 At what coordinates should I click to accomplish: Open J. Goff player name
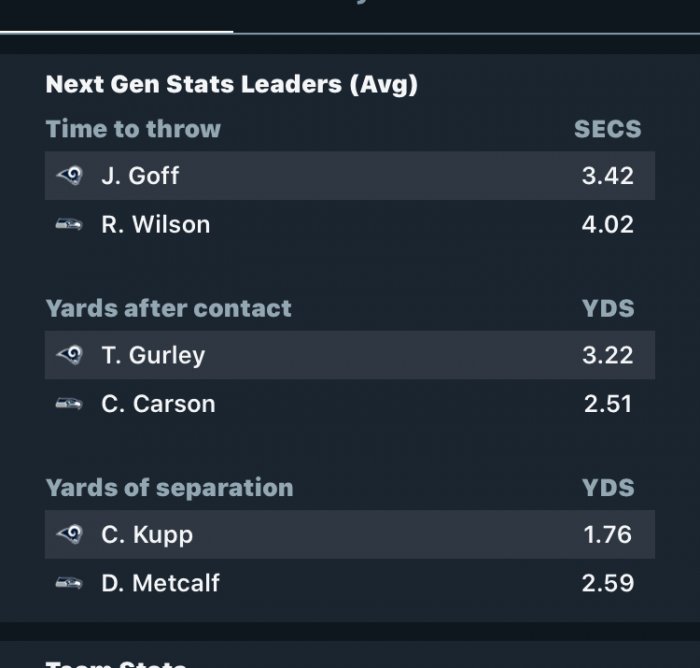[x=140, y=175]
